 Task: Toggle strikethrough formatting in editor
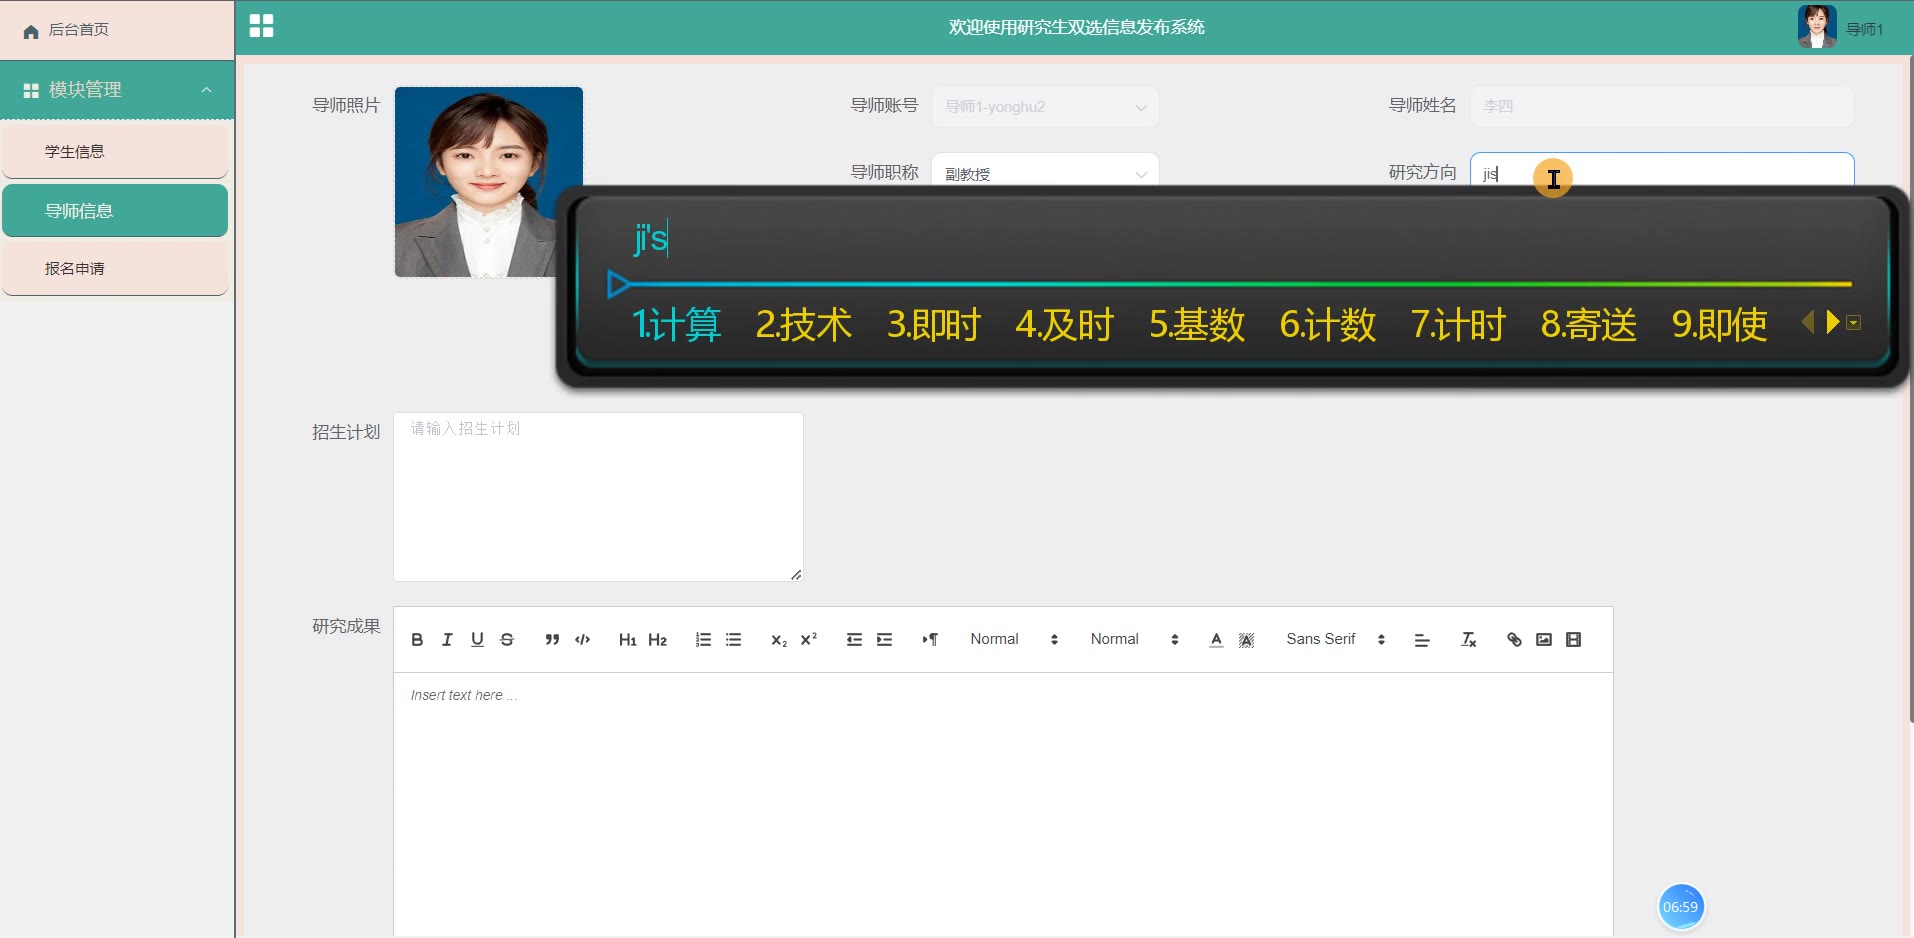pyautogui.click(x=507, y=640)
